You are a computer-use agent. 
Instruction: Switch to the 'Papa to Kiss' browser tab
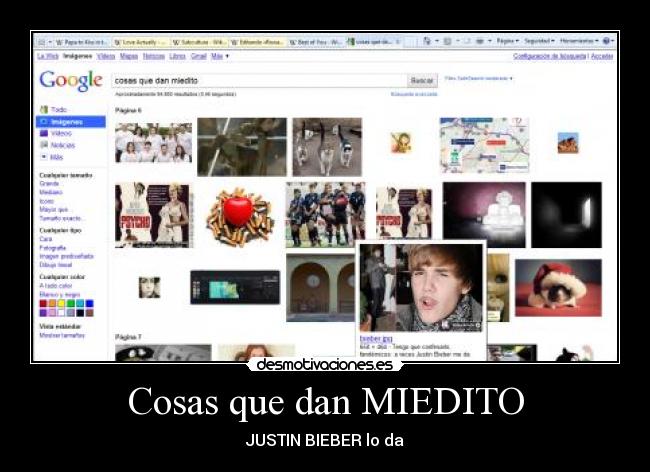tap(82, 42)
